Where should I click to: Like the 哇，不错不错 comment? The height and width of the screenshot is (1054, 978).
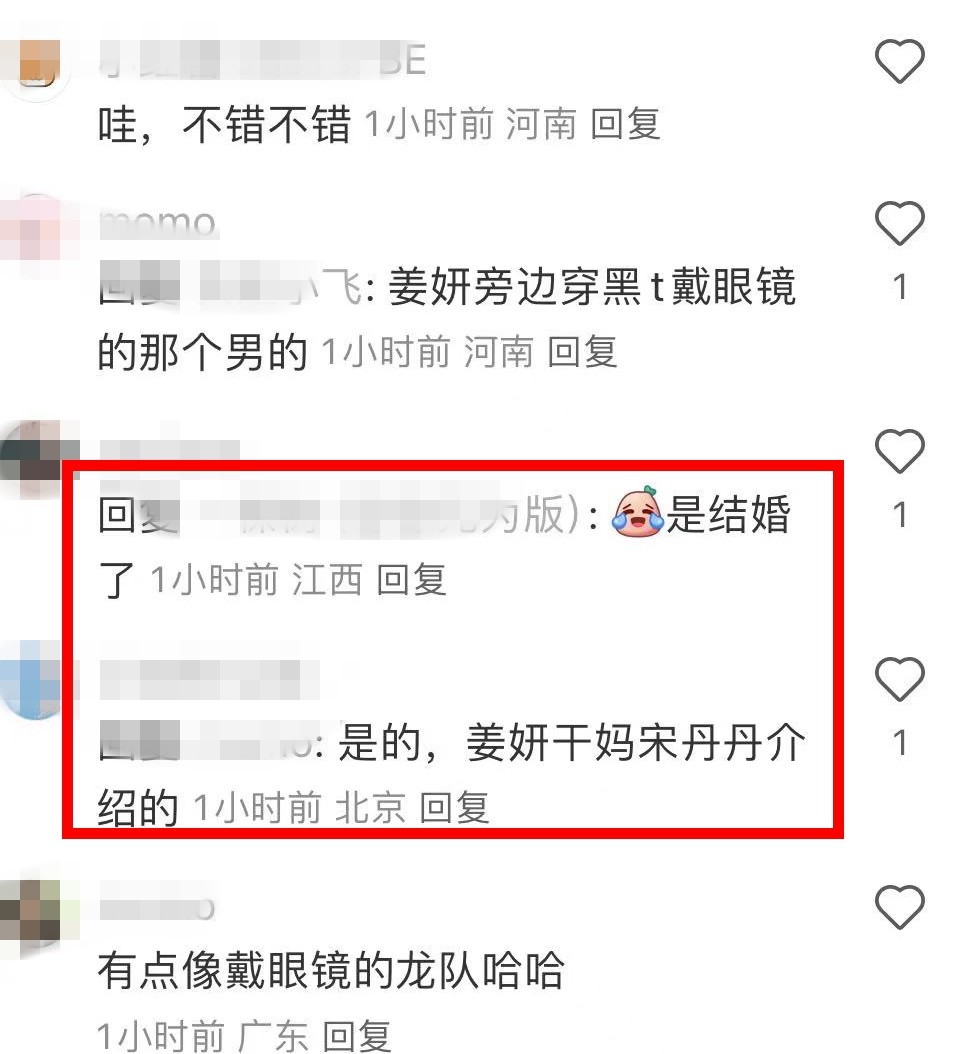coord(899,61)
